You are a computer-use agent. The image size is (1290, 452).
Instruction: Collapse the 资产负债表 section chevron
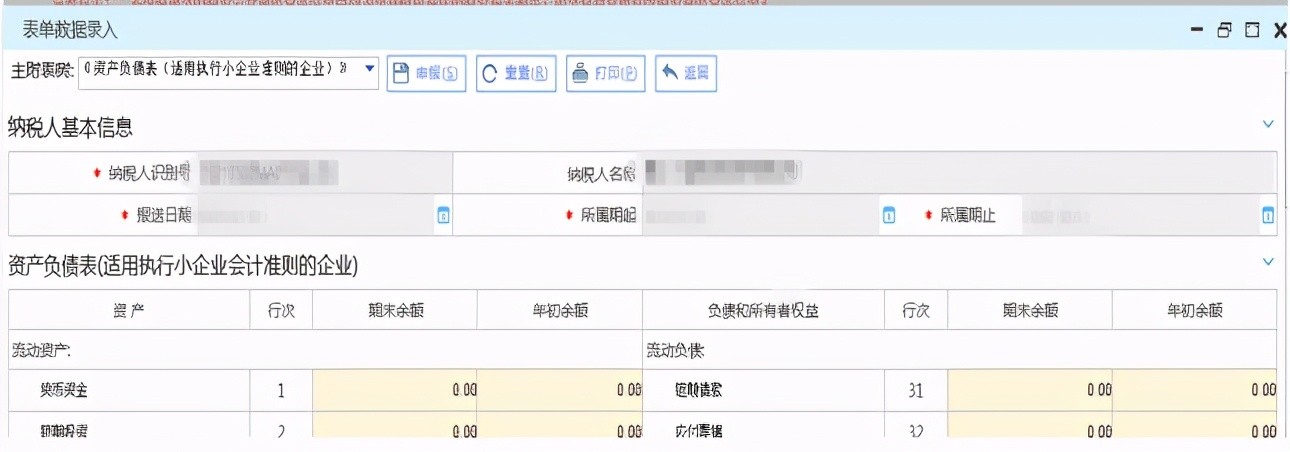click(1268, 262)
